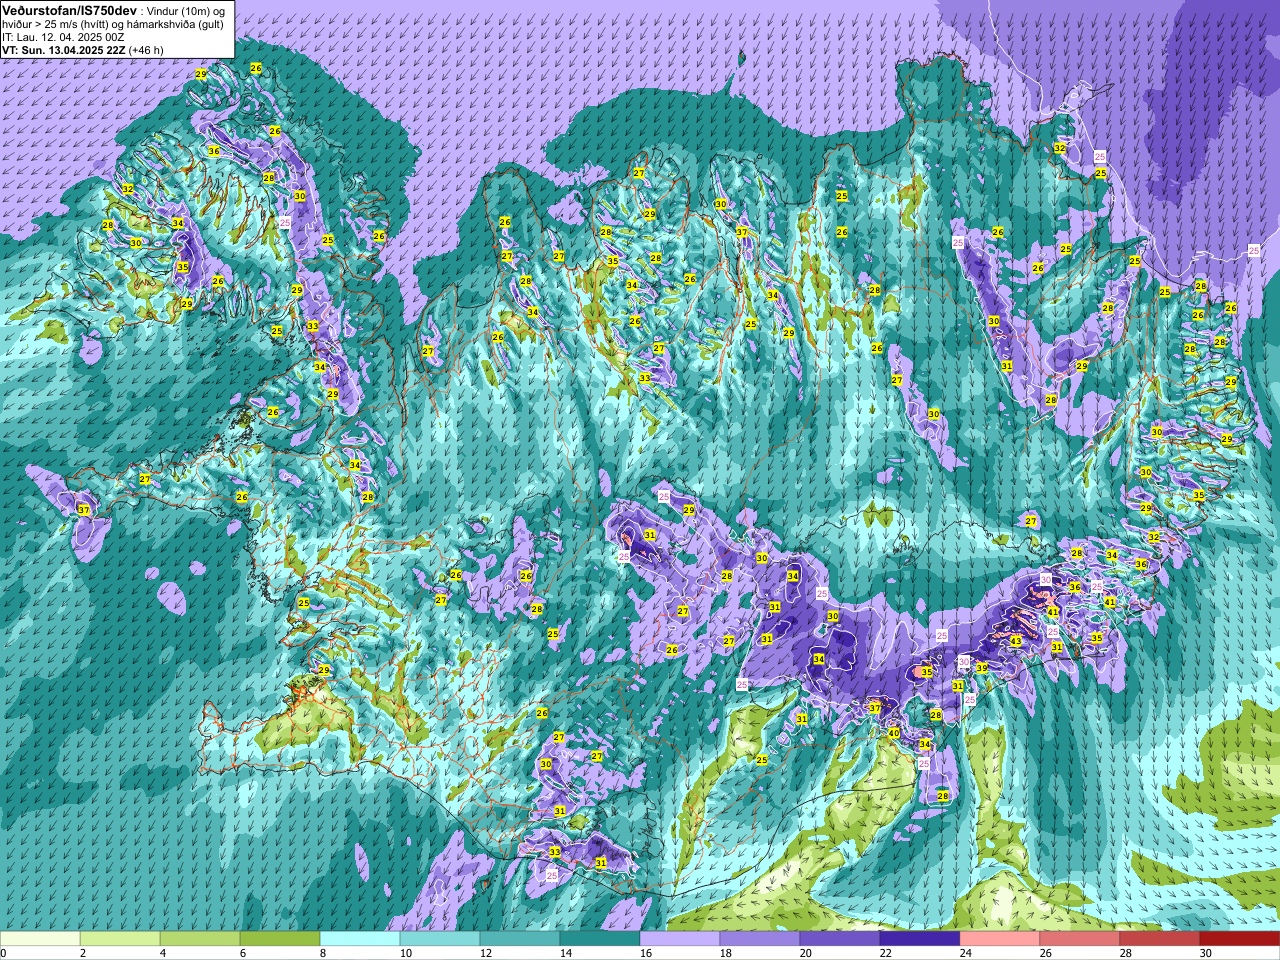Image resolution: width=1280 pixels, height=960 pixels.
Task: Click the color scale tick label 0
Action: pyautogui.click(x=4, y=953)
